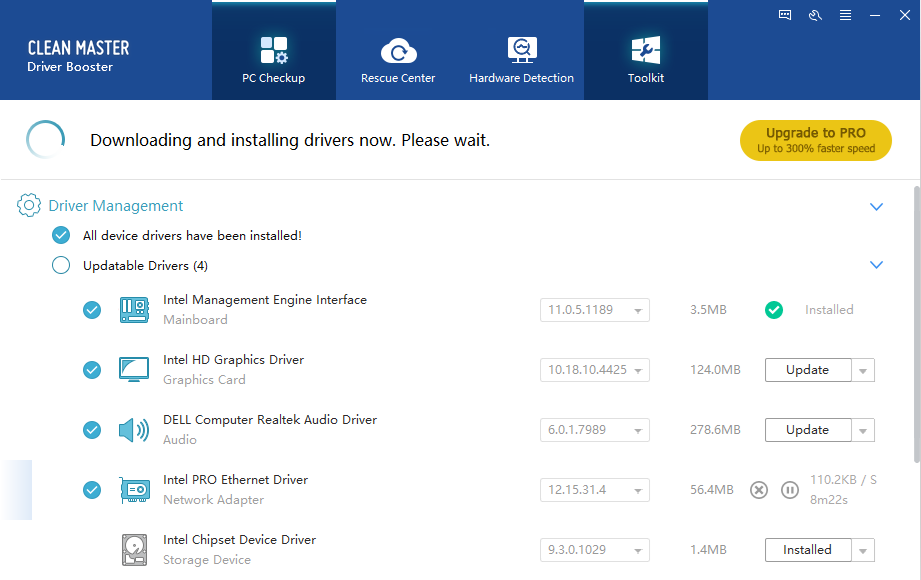The width and height of the screenshot is (921, 580).
Task: Click the Intel Chipset Device Driver name
Action: (x=240, y=539)
